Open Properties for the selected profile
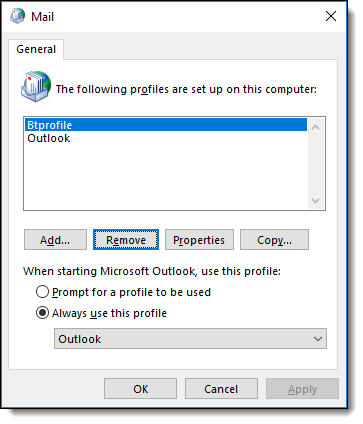 coord(199,240)
